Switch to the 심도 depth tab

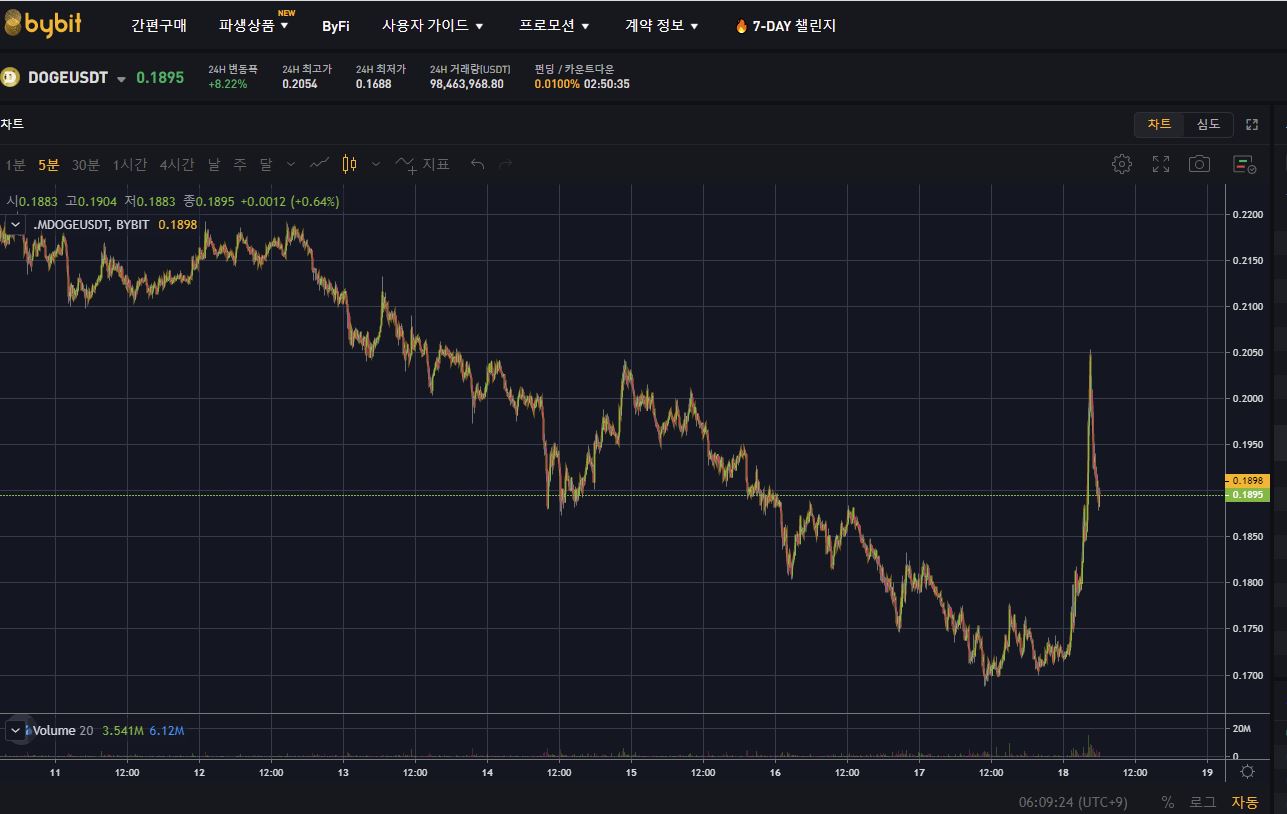(x=1208, y=124)
